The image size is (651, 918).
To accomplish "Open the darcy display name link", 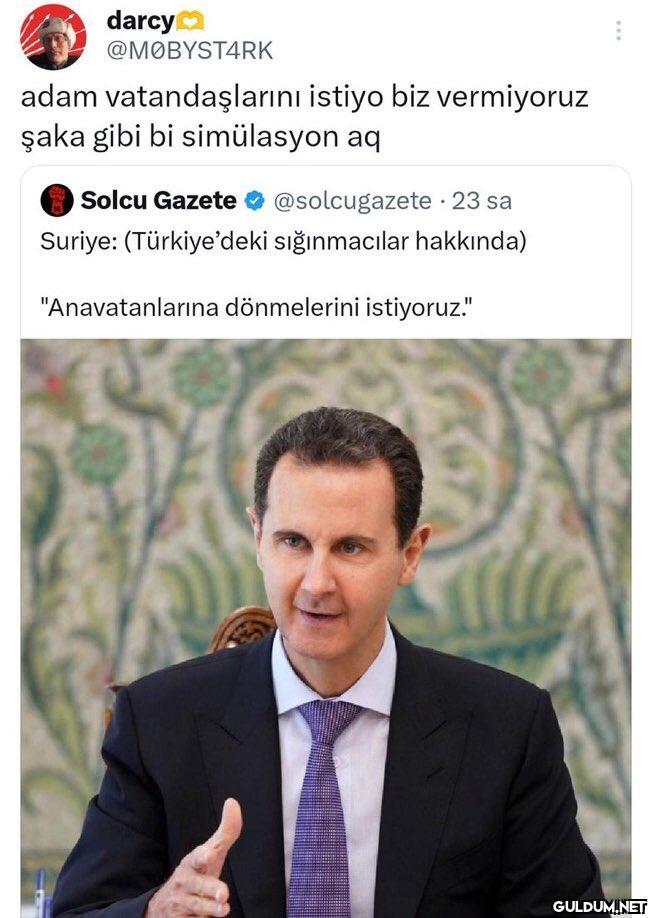I will 141,22.
